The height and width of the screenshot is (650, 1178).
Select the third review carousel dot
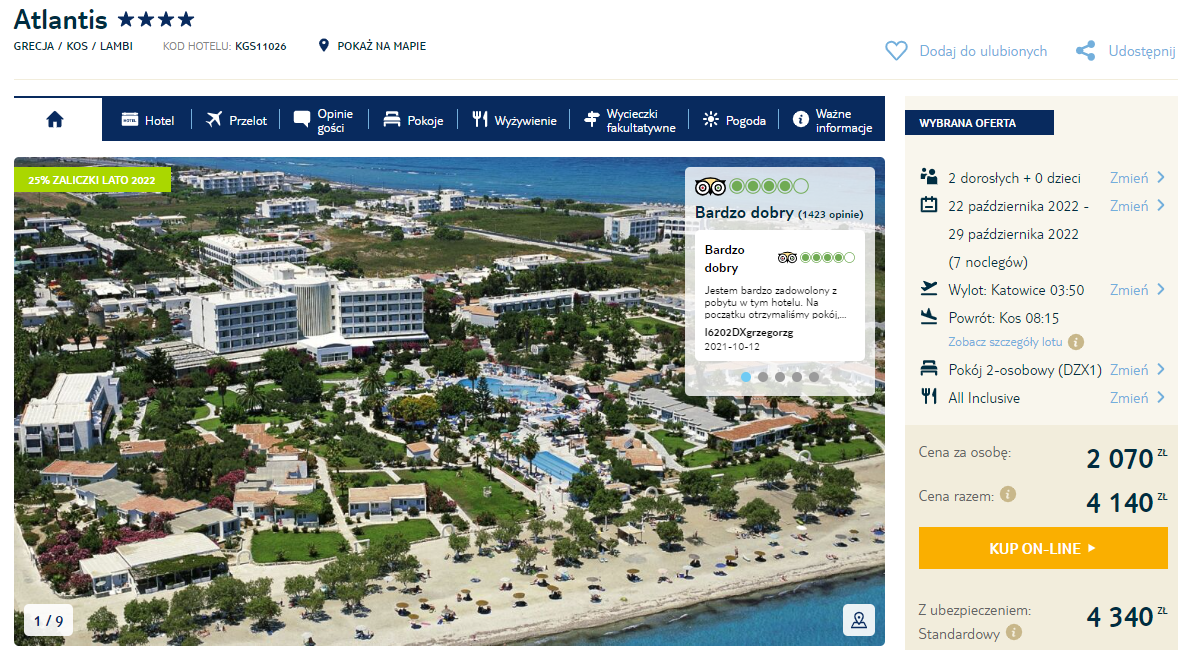pyautogui.click(x=780, y=377)
